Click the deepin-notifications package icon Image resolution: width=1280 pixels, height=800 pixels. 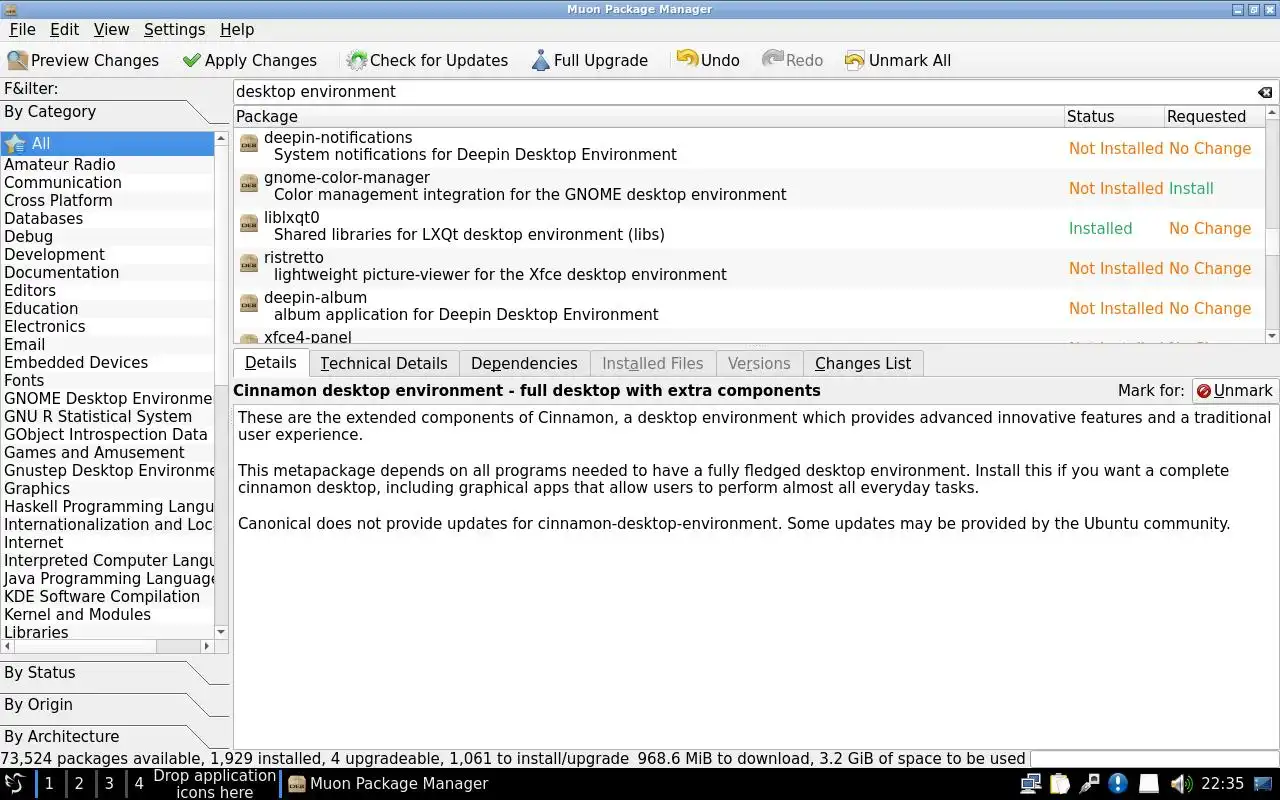(x=249, y=145)
